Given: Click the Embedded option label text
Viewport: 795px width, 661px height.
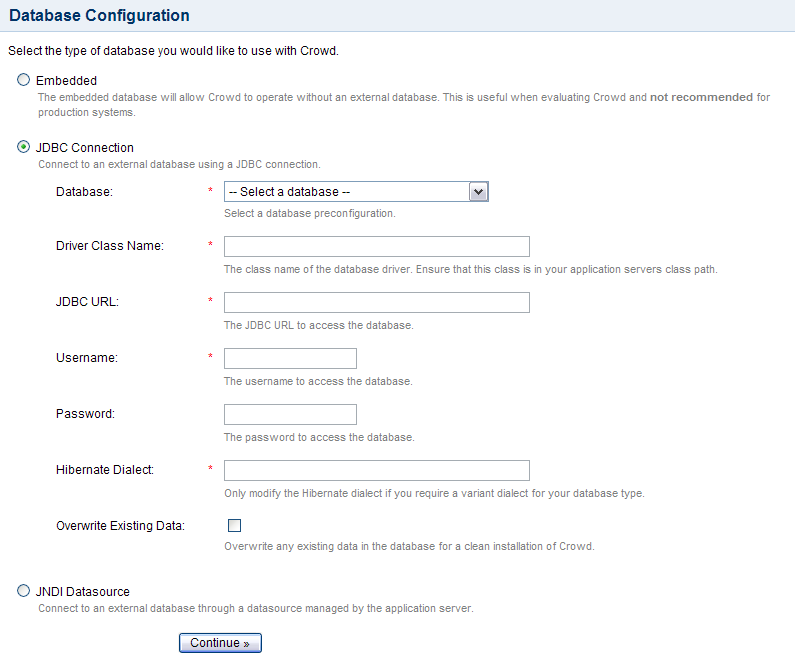Looking at the screenshot, I should 66,81.
